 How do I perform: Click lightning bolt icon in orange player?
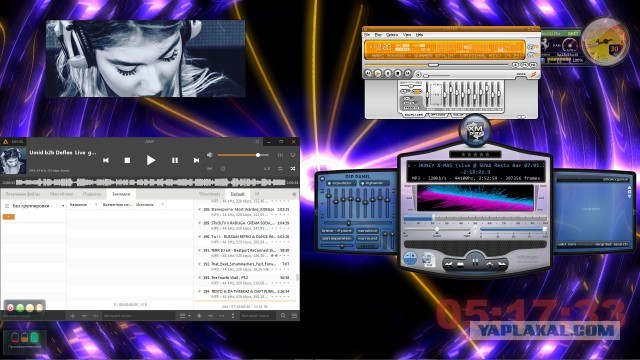[x=533, y=75]
